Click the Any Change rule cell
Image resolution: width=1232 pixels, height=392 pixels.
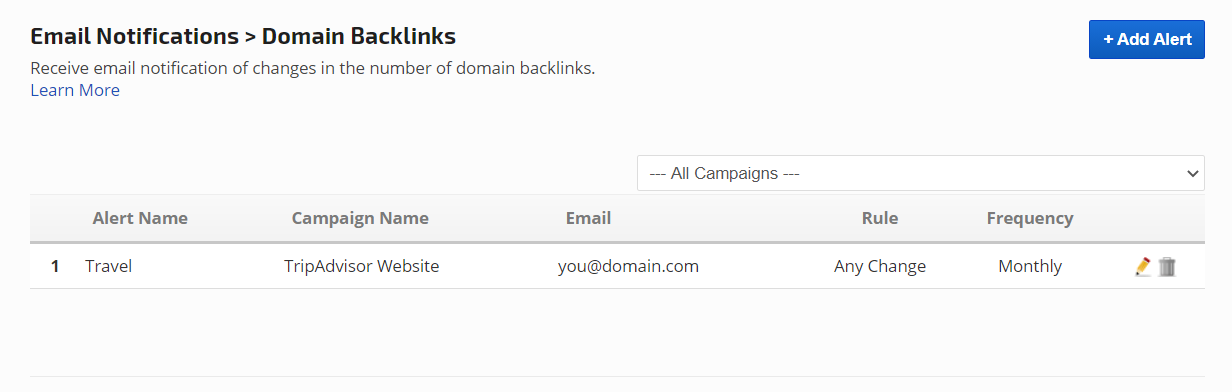coord(880,267)
